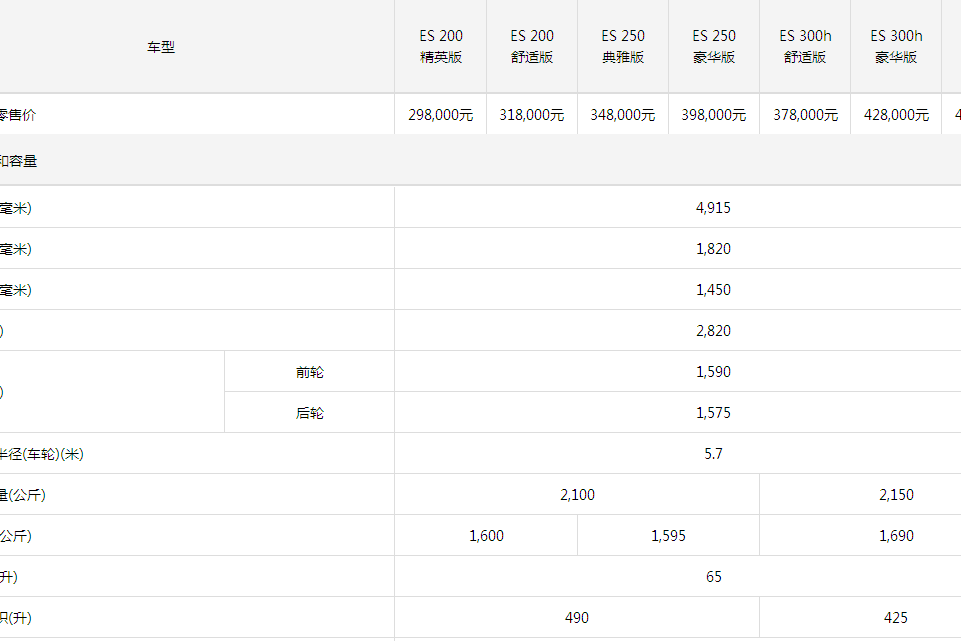The width and height of the screenshot is (961, 641).
Task: Select the ES 200 舒适版 column header
Action: coord(532,47)
